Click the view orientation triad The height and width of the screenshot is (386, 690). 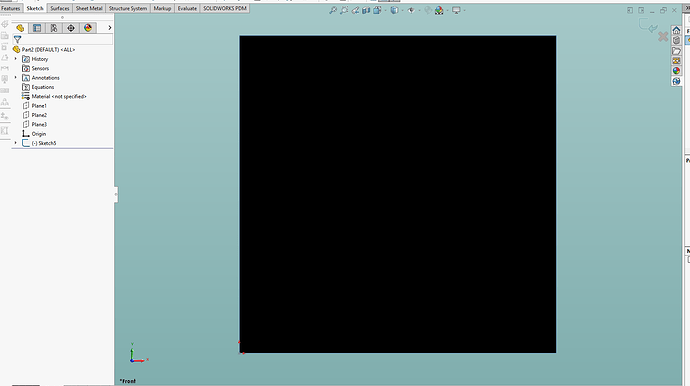tap(138, 353)
